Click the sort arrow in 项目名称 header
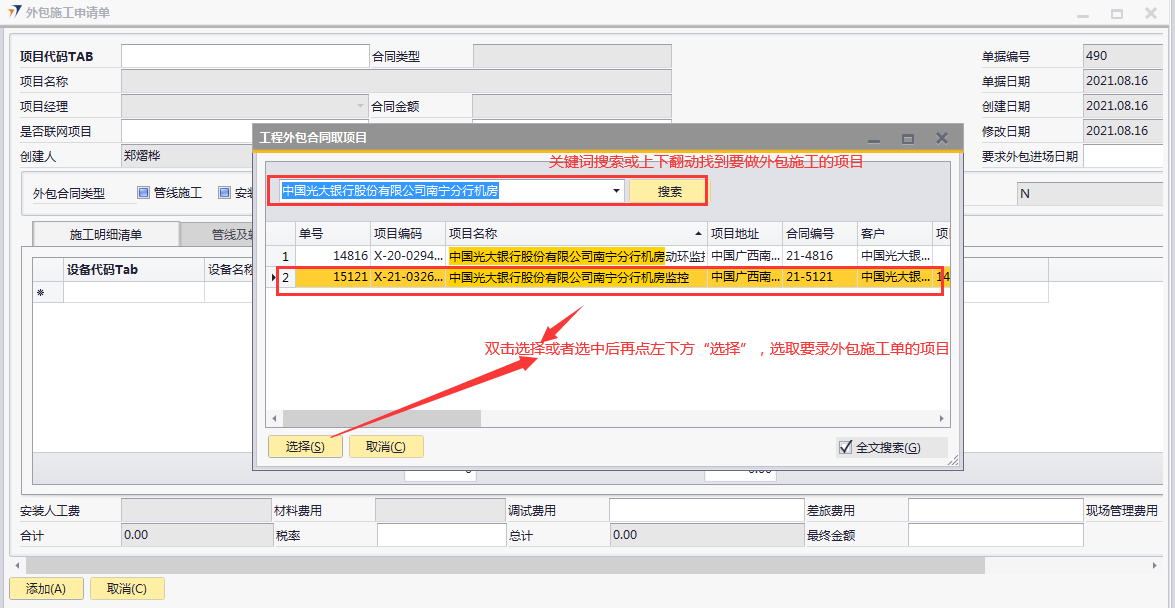Image resolution: width=1175 pixels, height=608 pixels. [698, 233]
